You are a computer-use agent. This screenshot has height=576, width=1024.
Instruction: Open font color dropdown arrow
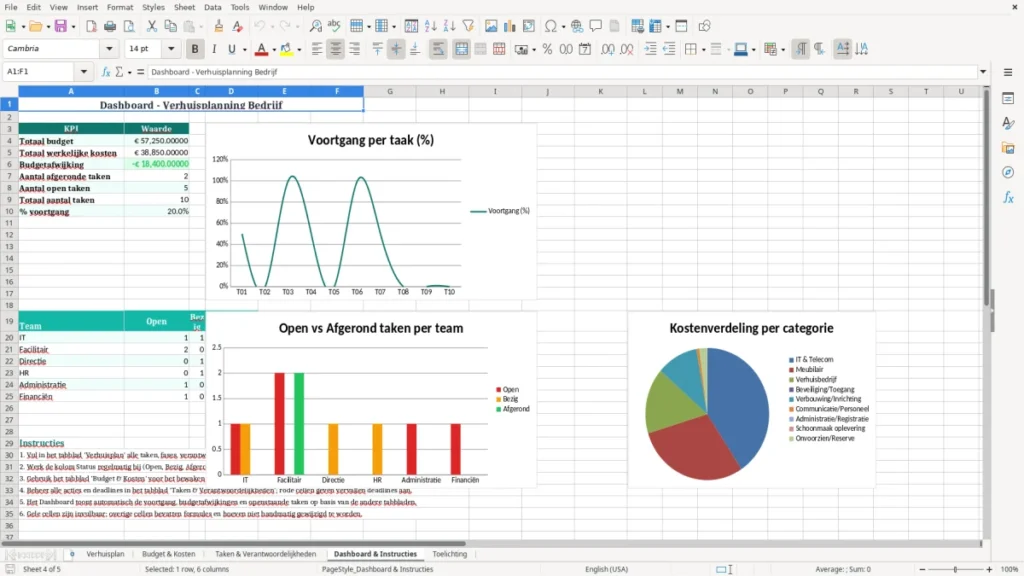(x=274, y=50)
